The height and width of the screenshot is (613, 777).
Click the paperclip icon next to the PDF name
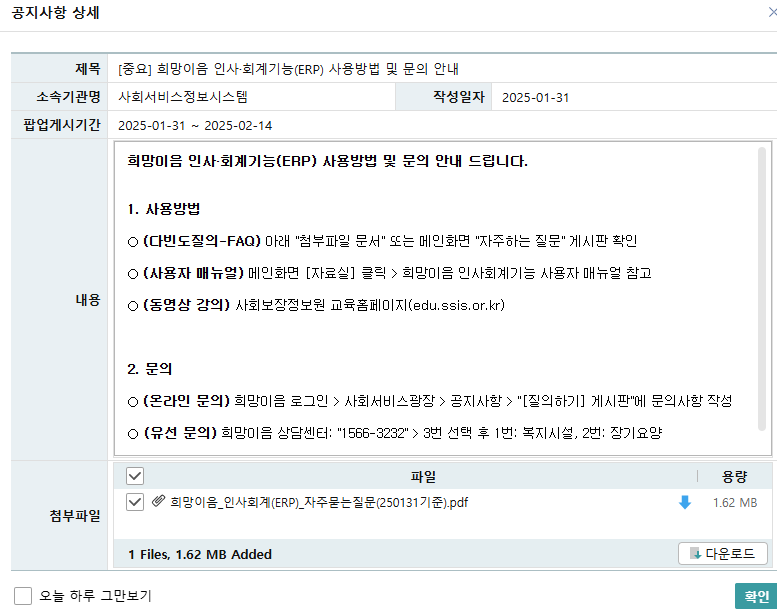[x=158, y=501]
